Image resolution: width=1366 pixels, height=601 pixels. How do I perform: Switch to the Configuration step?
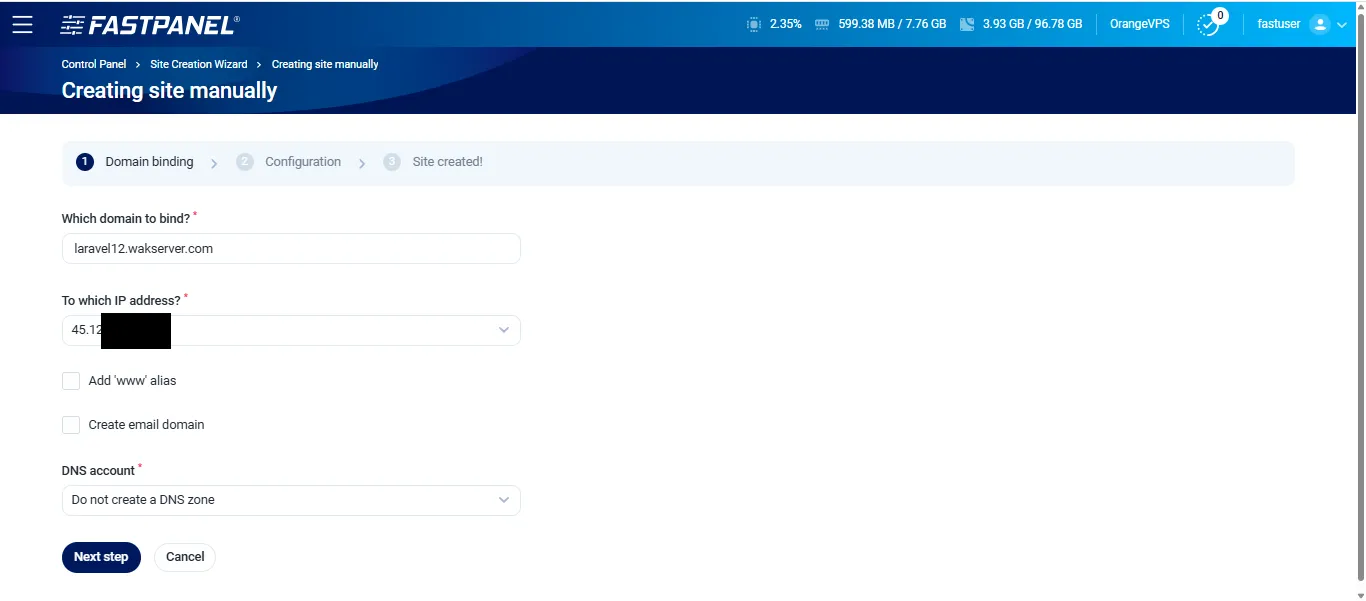click(x=302, y=162)
